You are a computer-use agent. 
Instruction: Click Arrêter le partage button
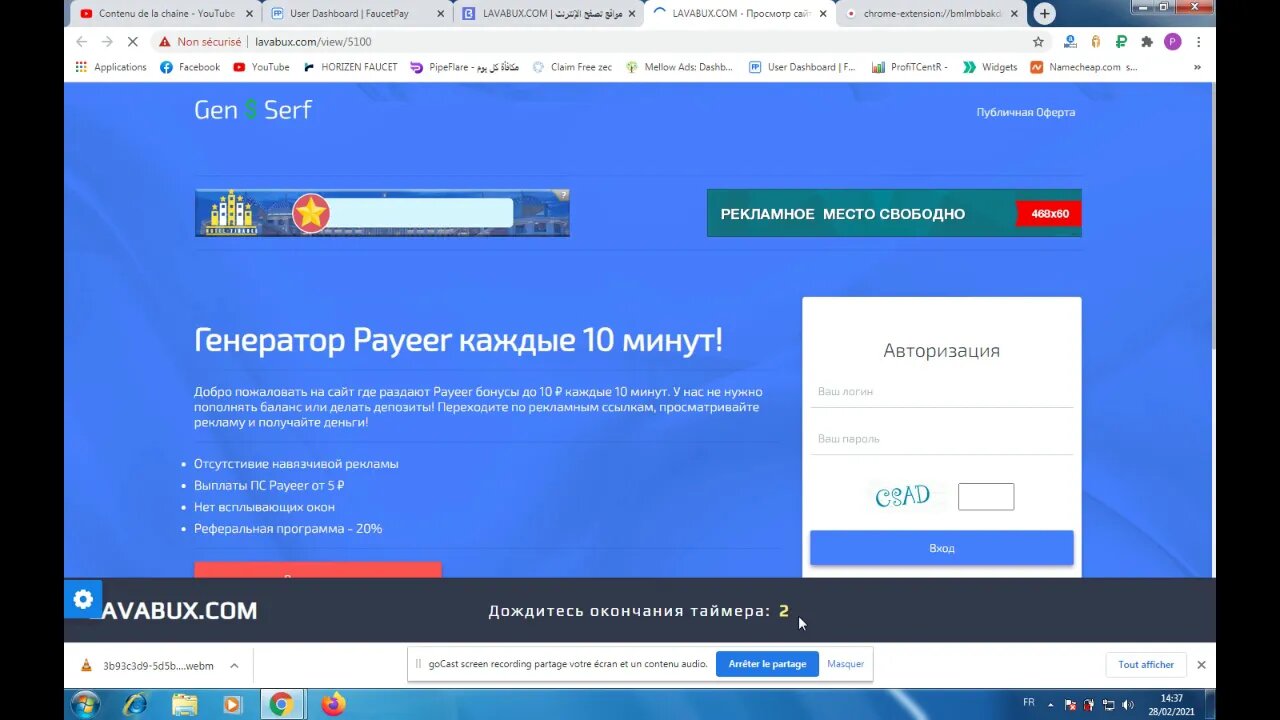tap(767, 664)
